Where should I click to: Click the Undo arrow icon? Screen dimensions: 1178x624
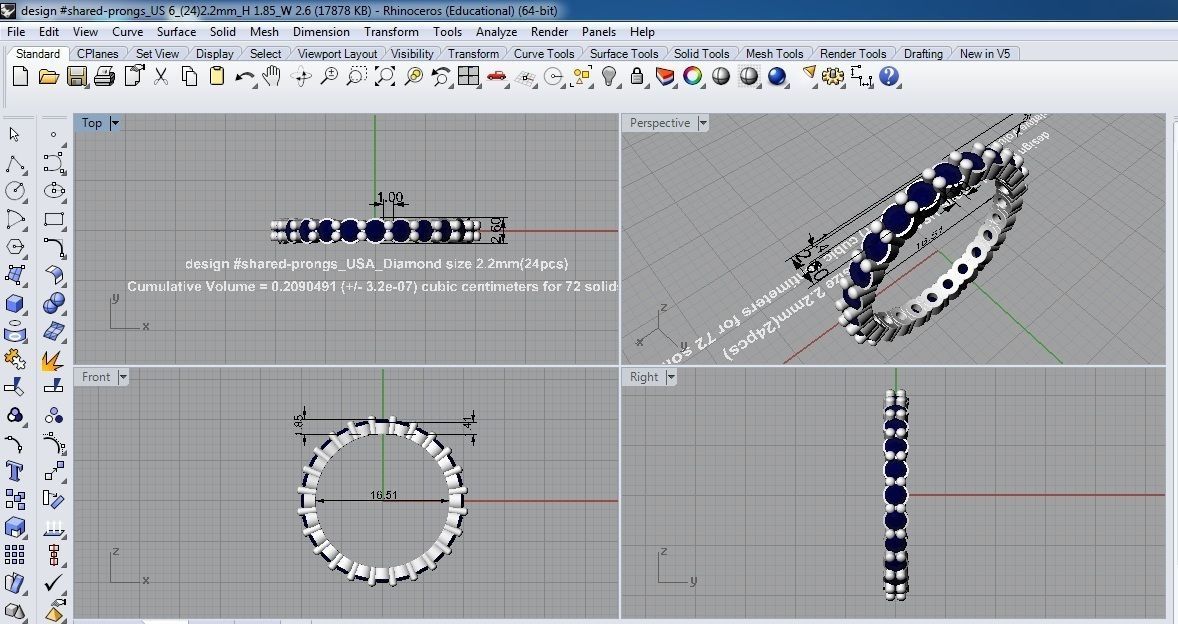coord(244,77)
